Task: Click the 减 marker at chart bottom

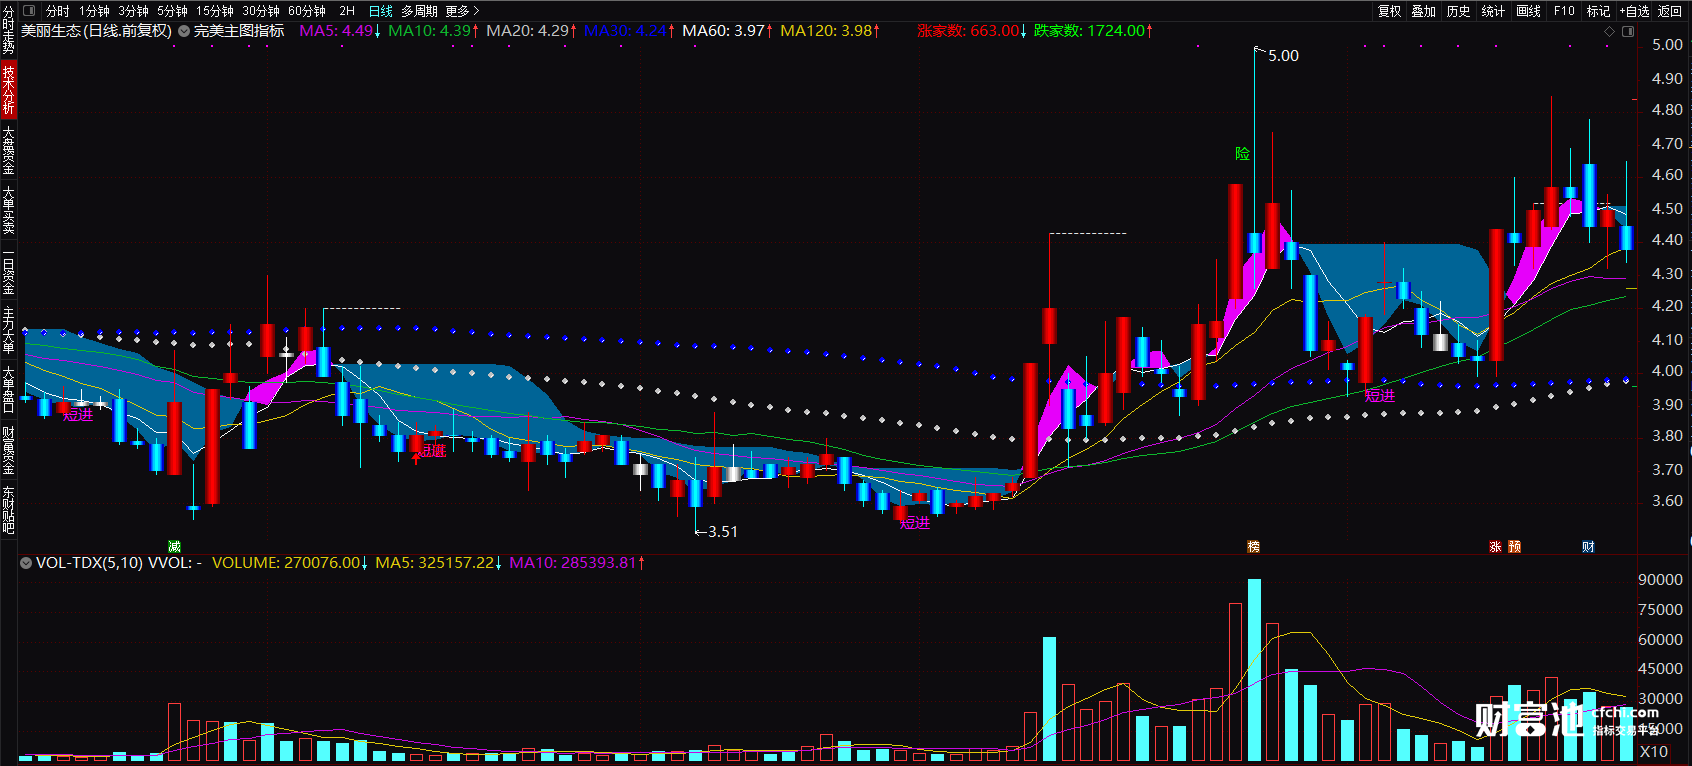Action: [174, 546]
